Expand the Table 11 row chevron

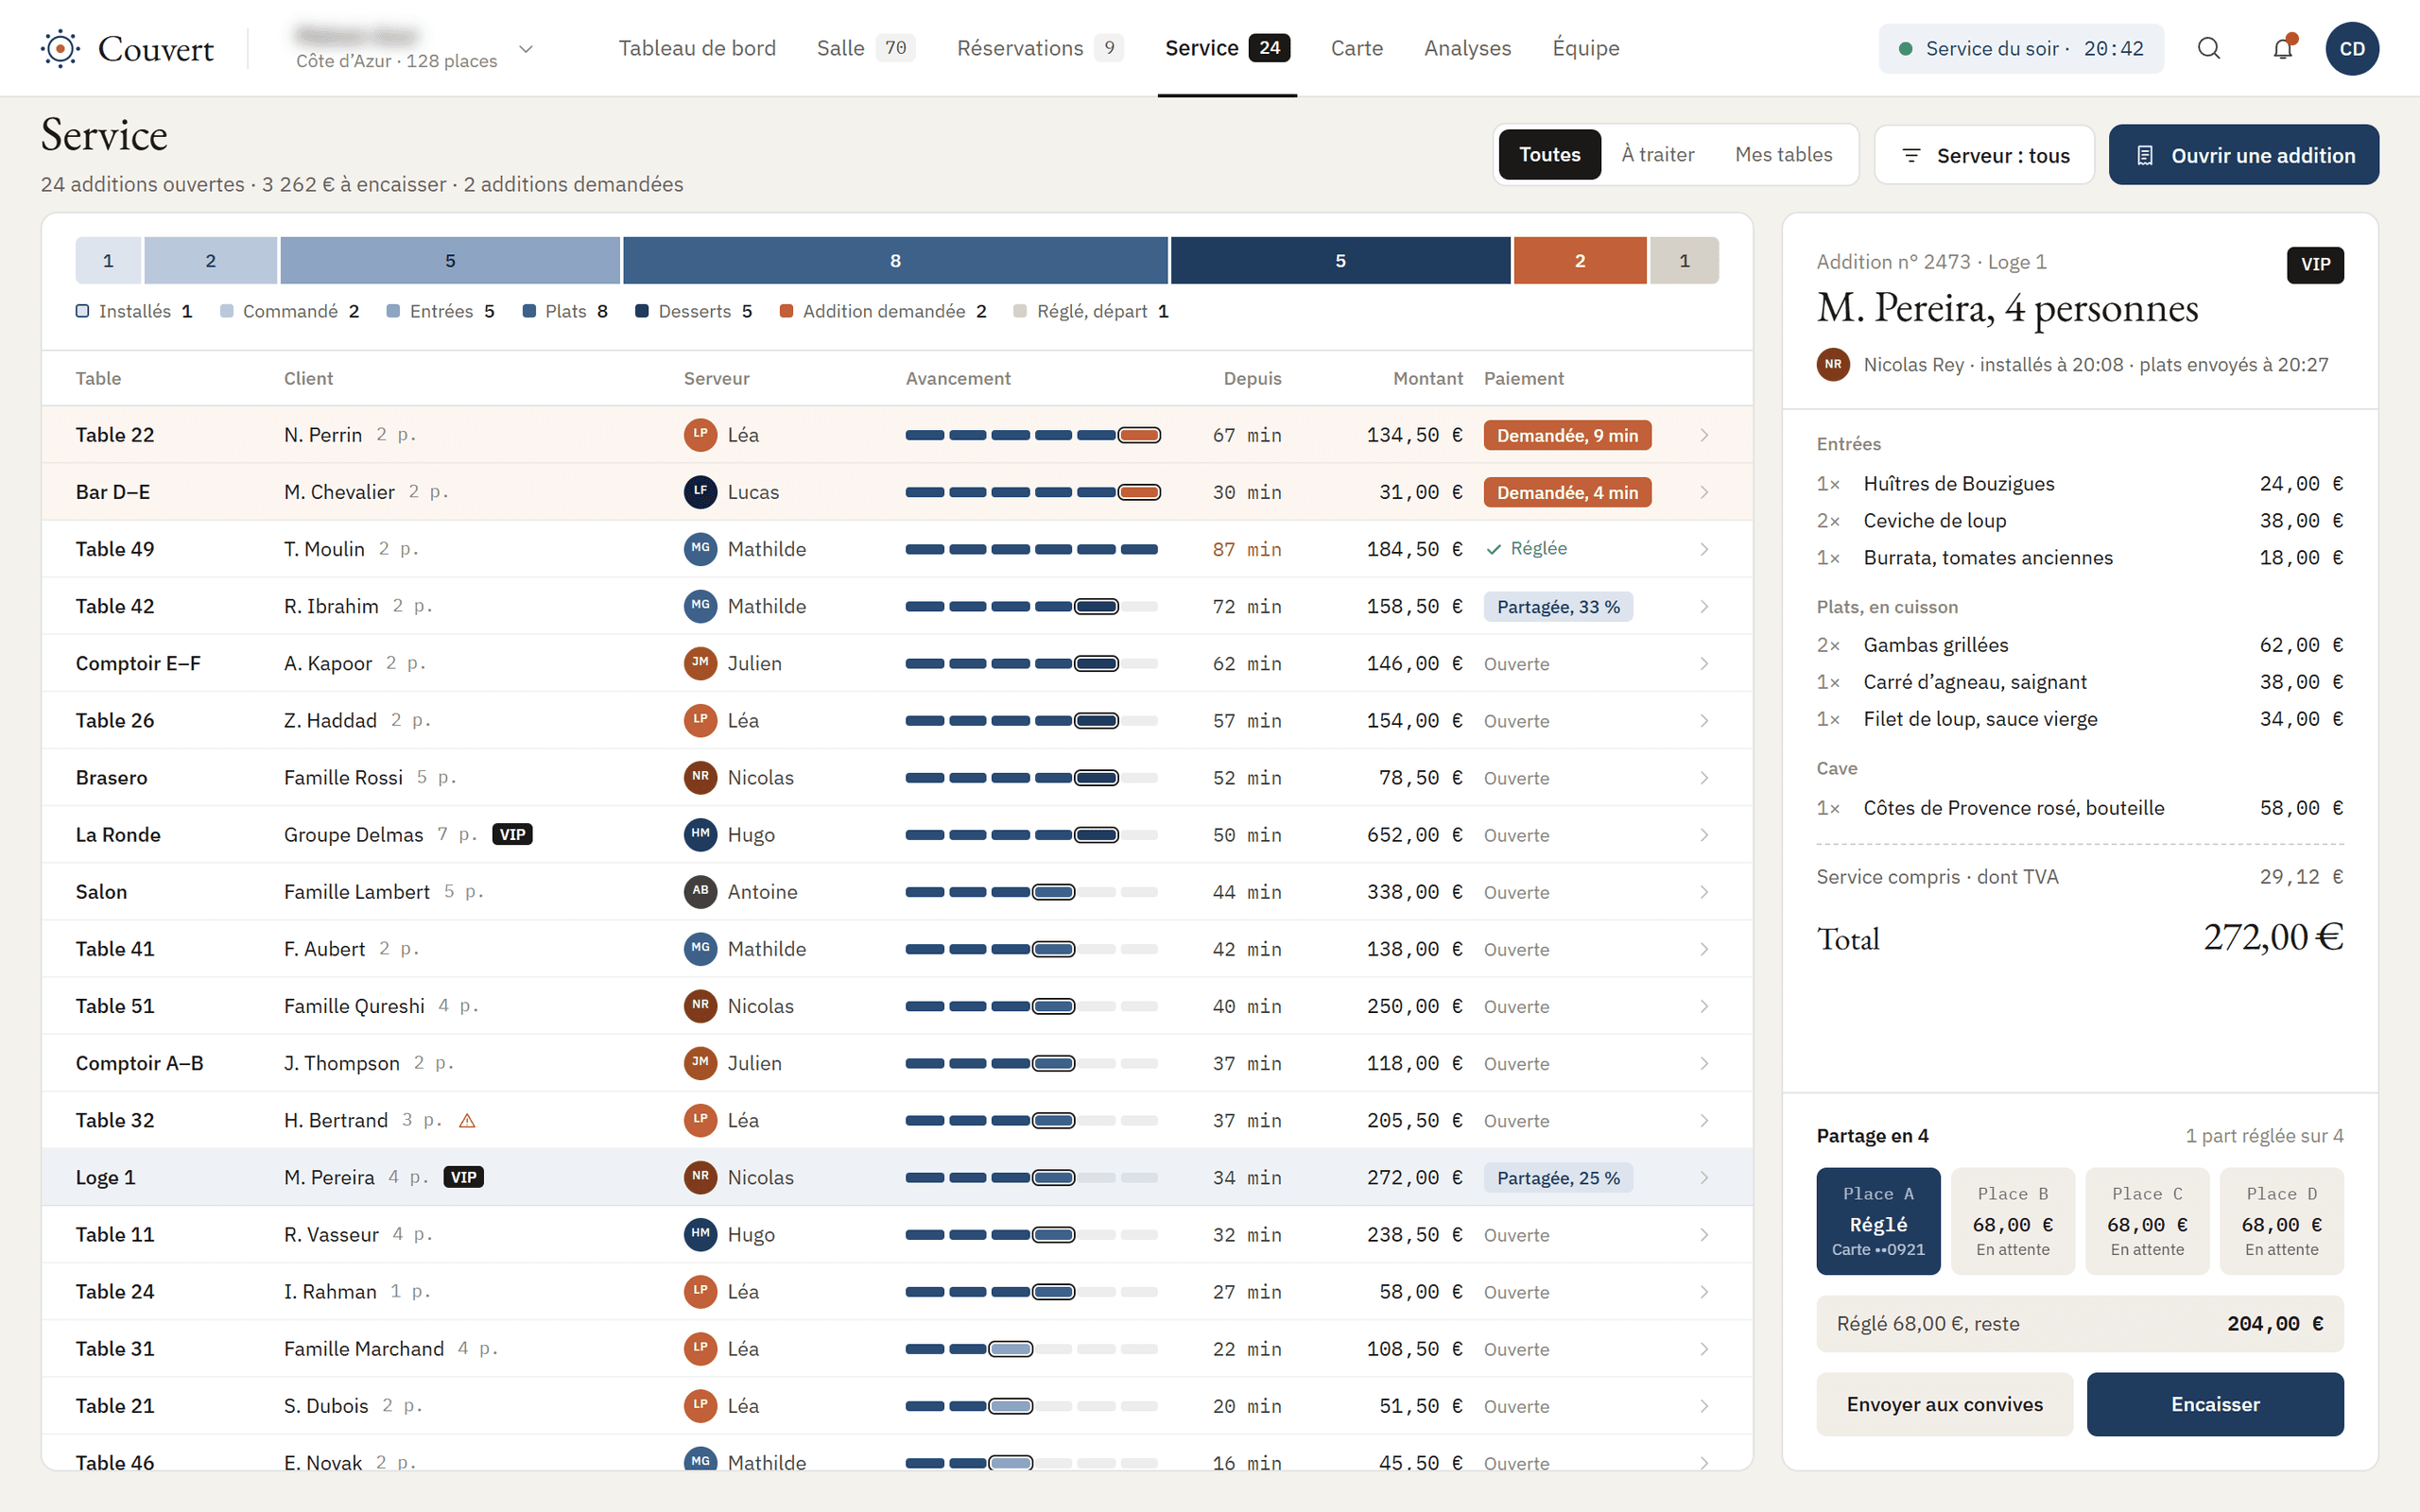click(x=1704, y=1235)
